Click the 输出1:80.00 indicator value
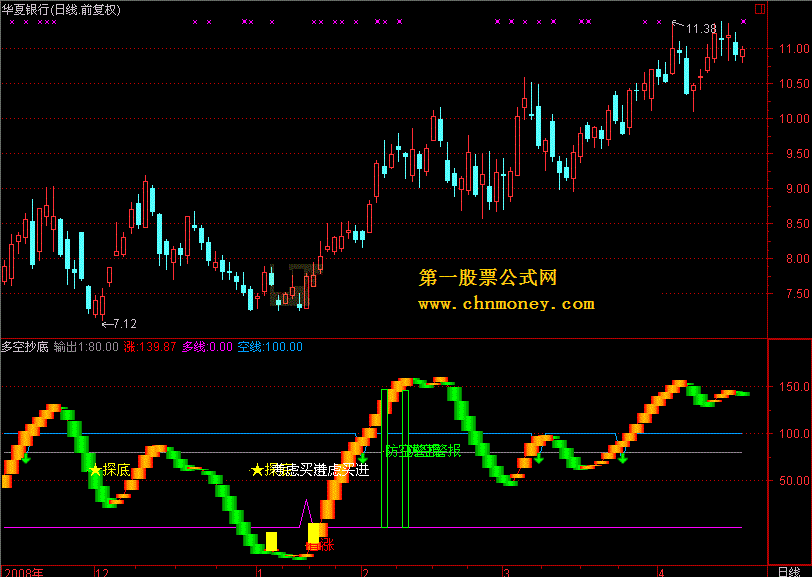 click(x=86, y=347)
